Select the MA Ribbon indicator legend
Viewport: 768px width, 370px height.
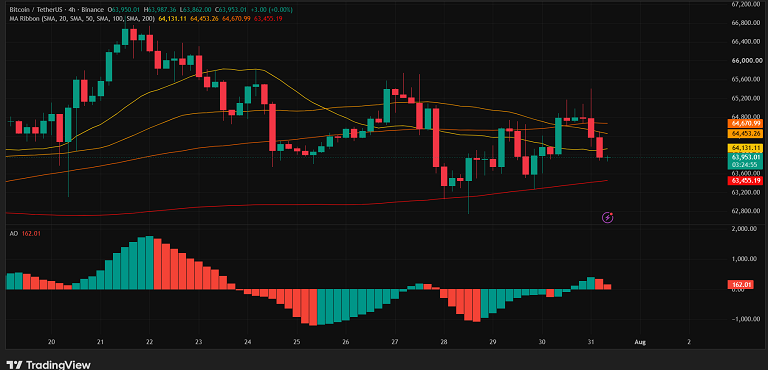coord(81,19)
